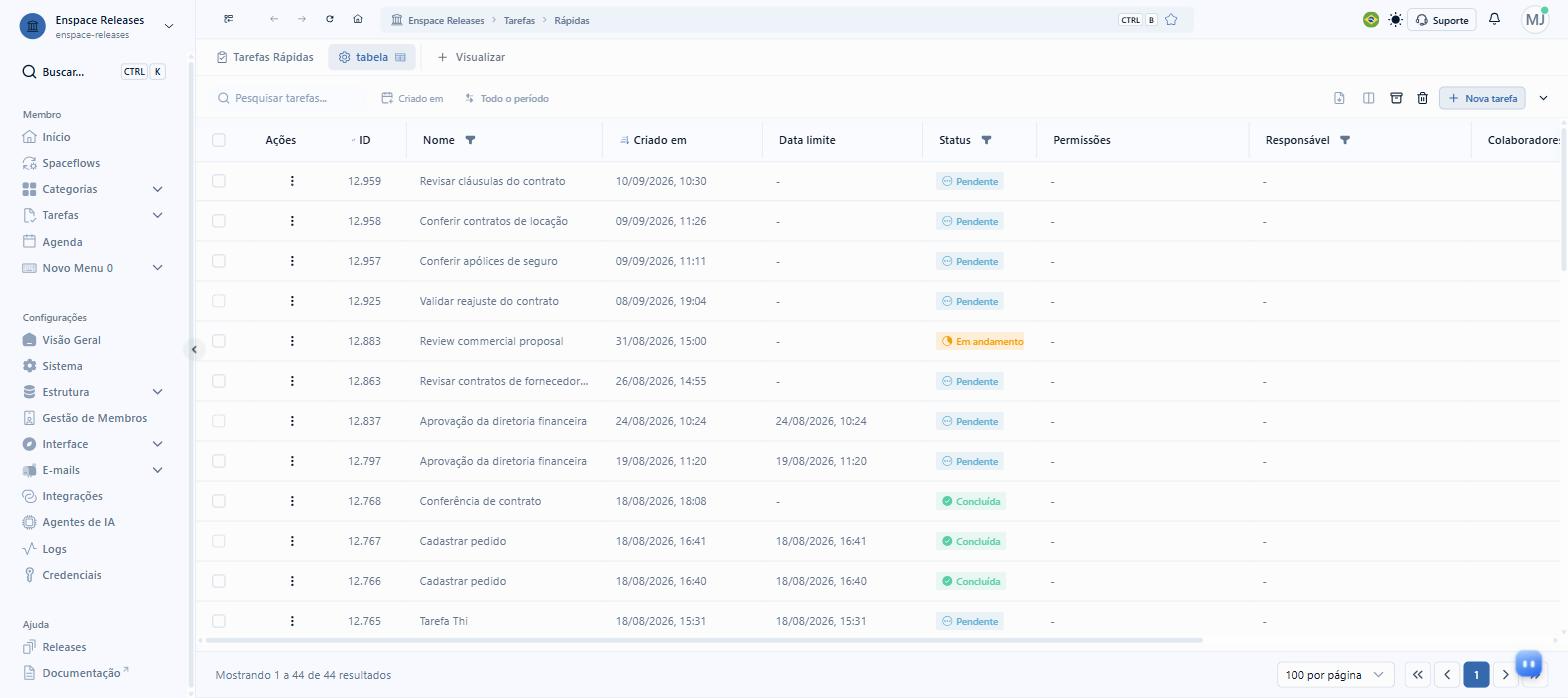
Task: Switch theme with the sun icon
Action: tap(1395, 19)
